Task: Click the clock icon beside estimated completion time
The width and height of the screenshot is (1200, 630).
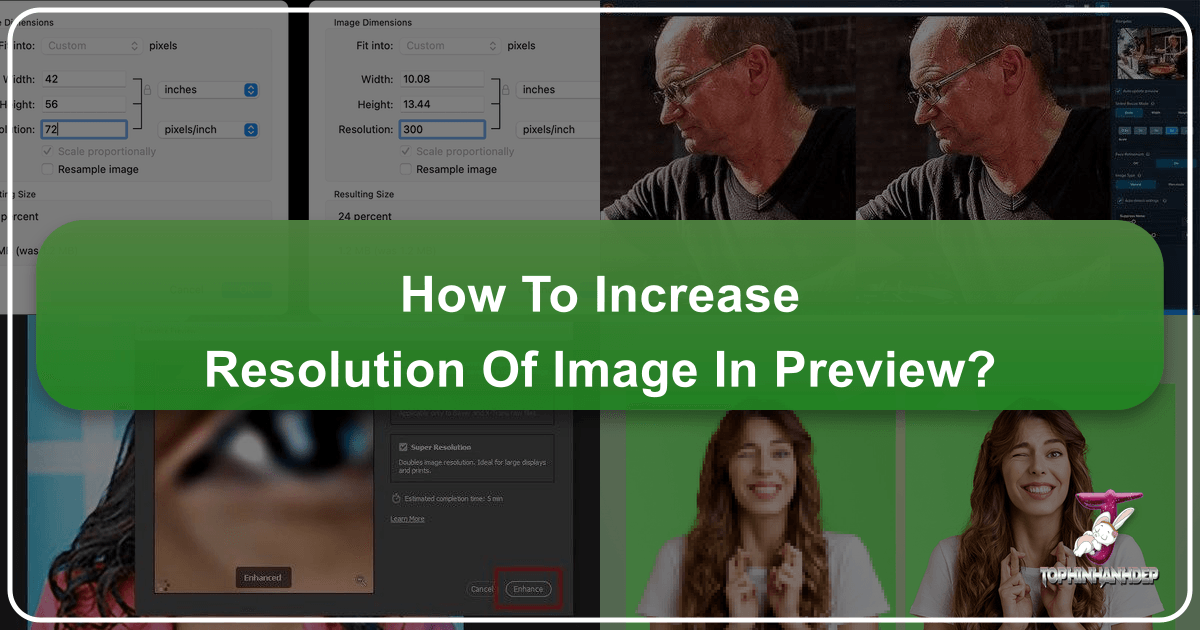Action: click(394, 498)
